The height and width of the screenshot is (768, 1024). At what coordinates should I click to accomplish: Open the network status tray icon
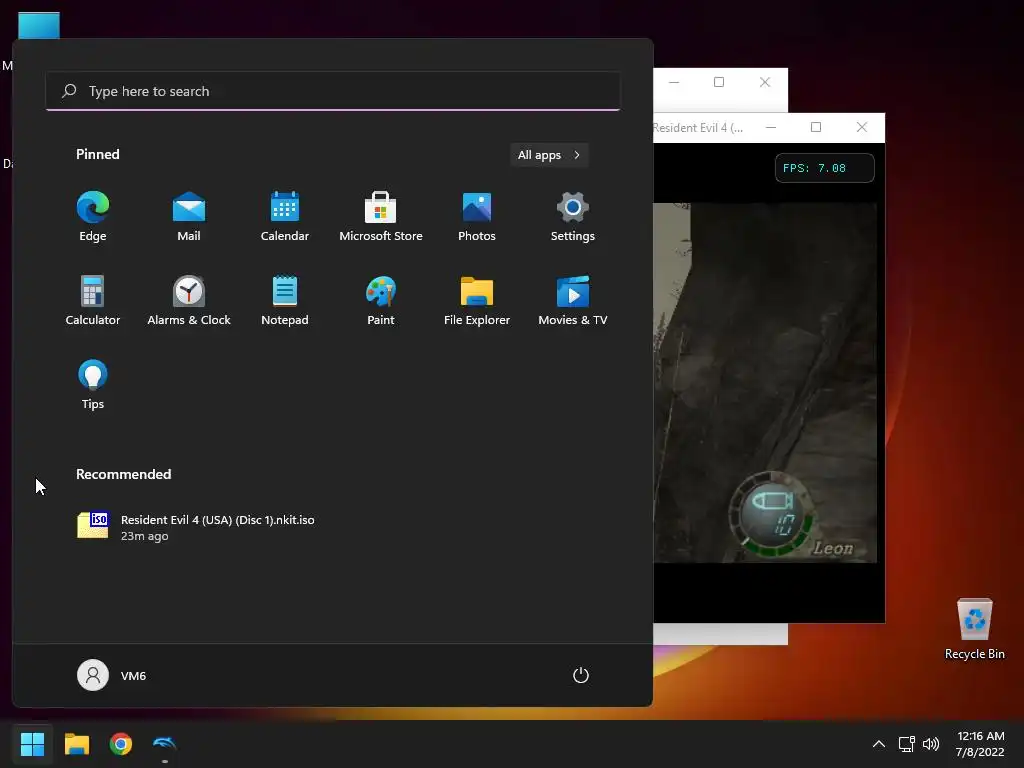coord(906,744)
